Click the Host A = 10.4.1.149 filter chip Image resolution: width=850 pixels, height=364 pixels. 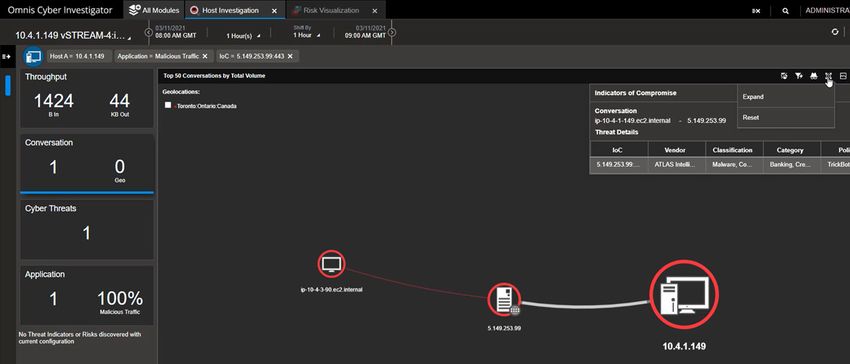pos(79,56)
